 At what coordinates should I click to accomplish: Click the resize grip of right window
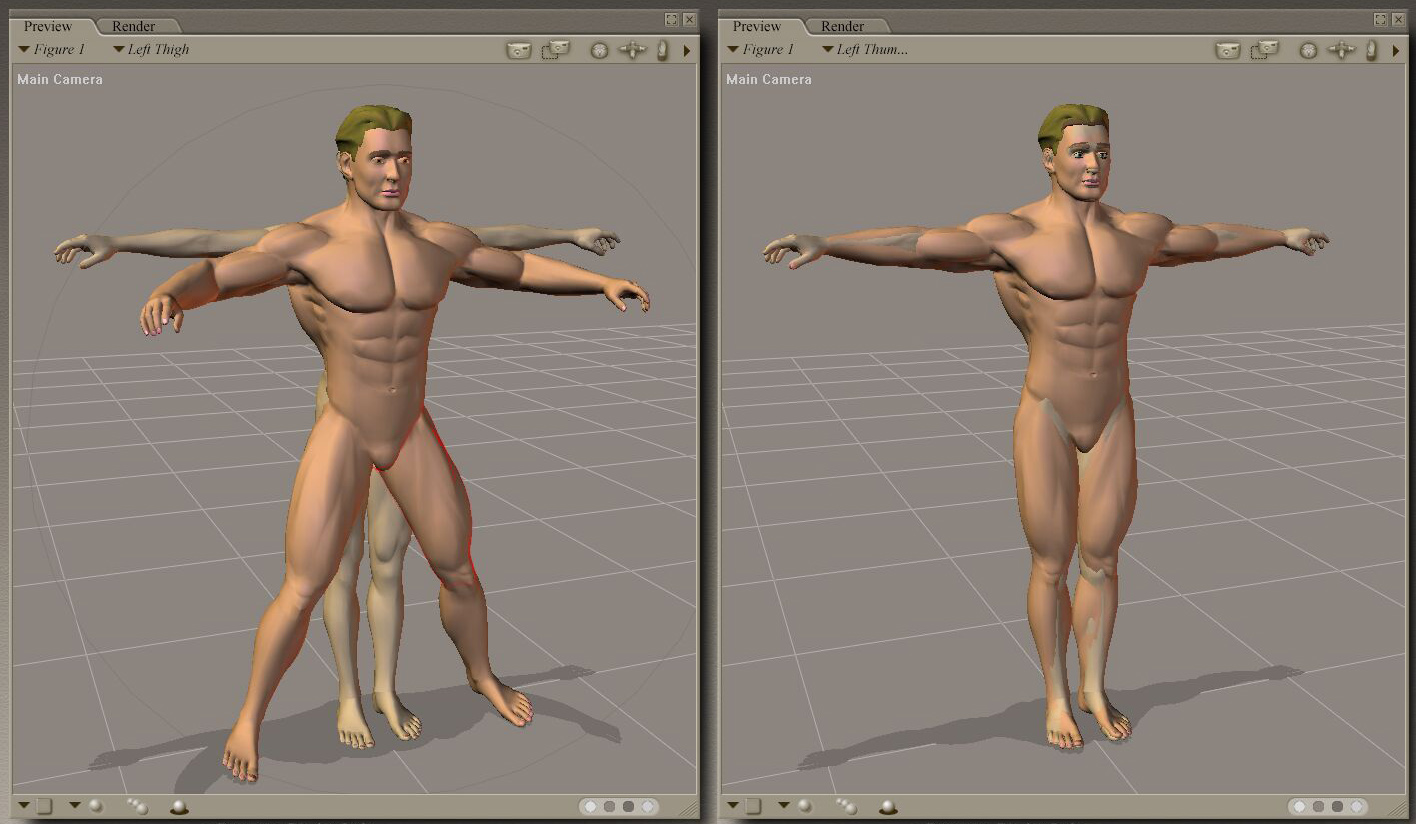(1398, 807)
